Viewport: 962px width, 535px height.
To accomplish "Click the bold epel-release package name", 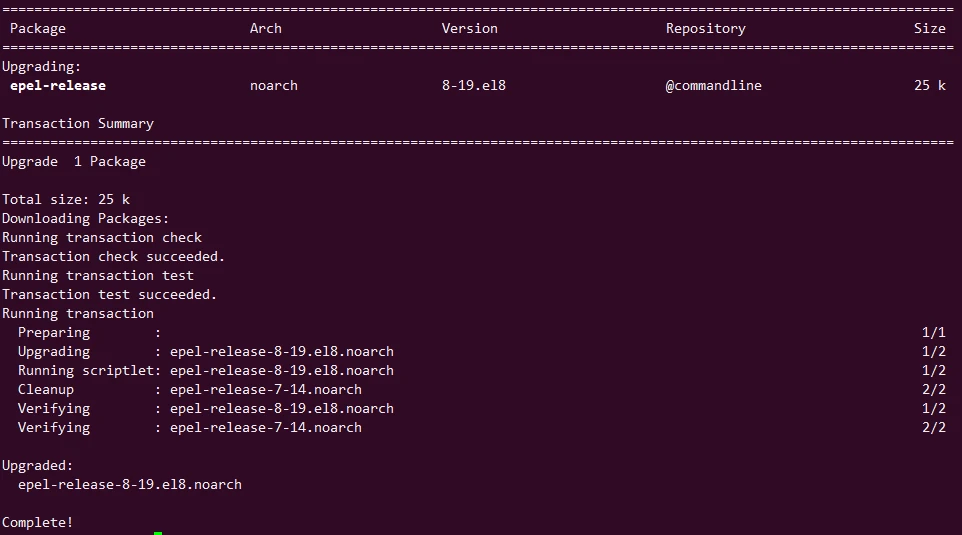I will [x=58, y=86].
